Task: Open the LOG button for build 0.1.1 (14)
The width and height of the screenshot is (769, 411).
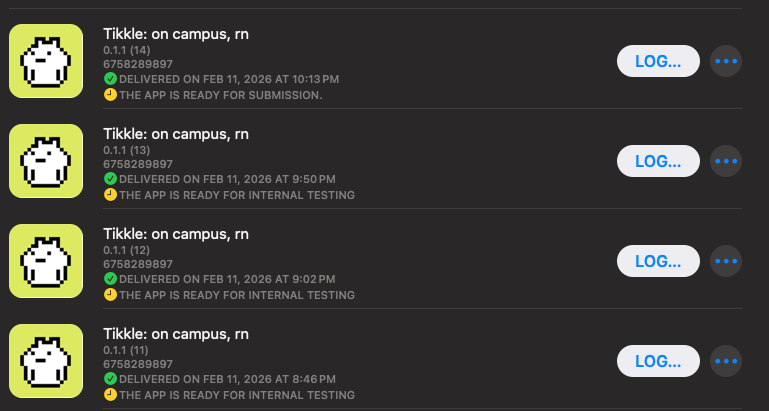Action: (658, 61)
